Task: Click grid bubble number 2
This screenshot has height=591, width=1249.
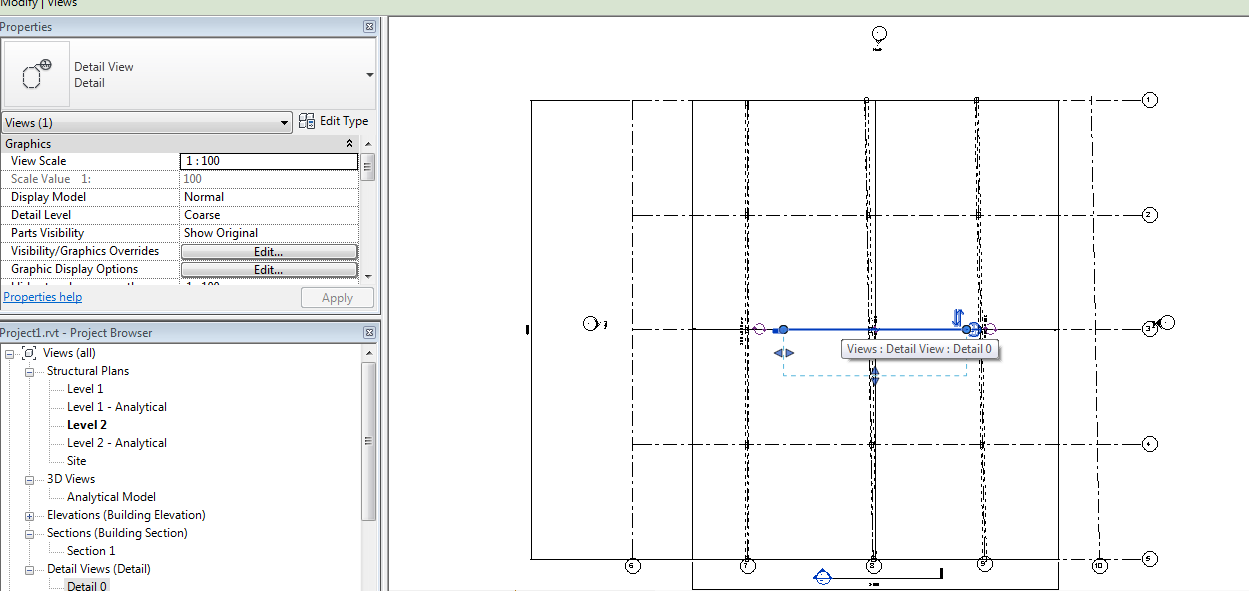Action: click(1150, 215)
